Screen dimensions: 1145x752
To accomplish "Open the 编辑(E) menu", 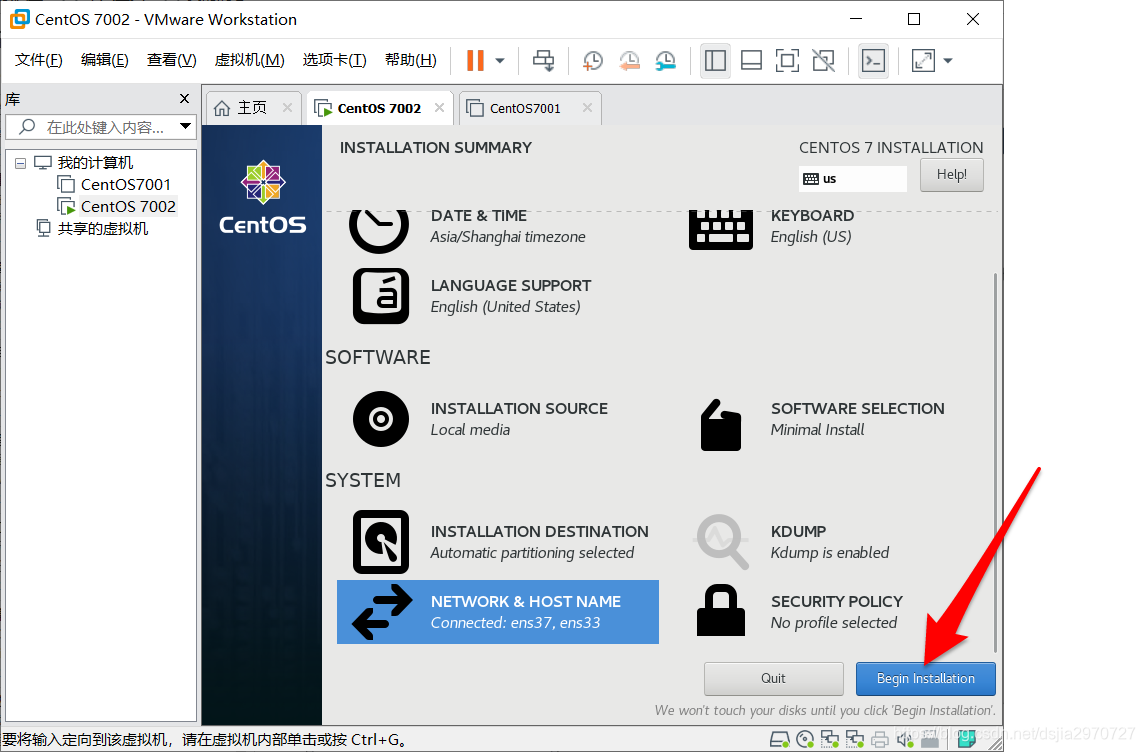I will pos(104,60).
